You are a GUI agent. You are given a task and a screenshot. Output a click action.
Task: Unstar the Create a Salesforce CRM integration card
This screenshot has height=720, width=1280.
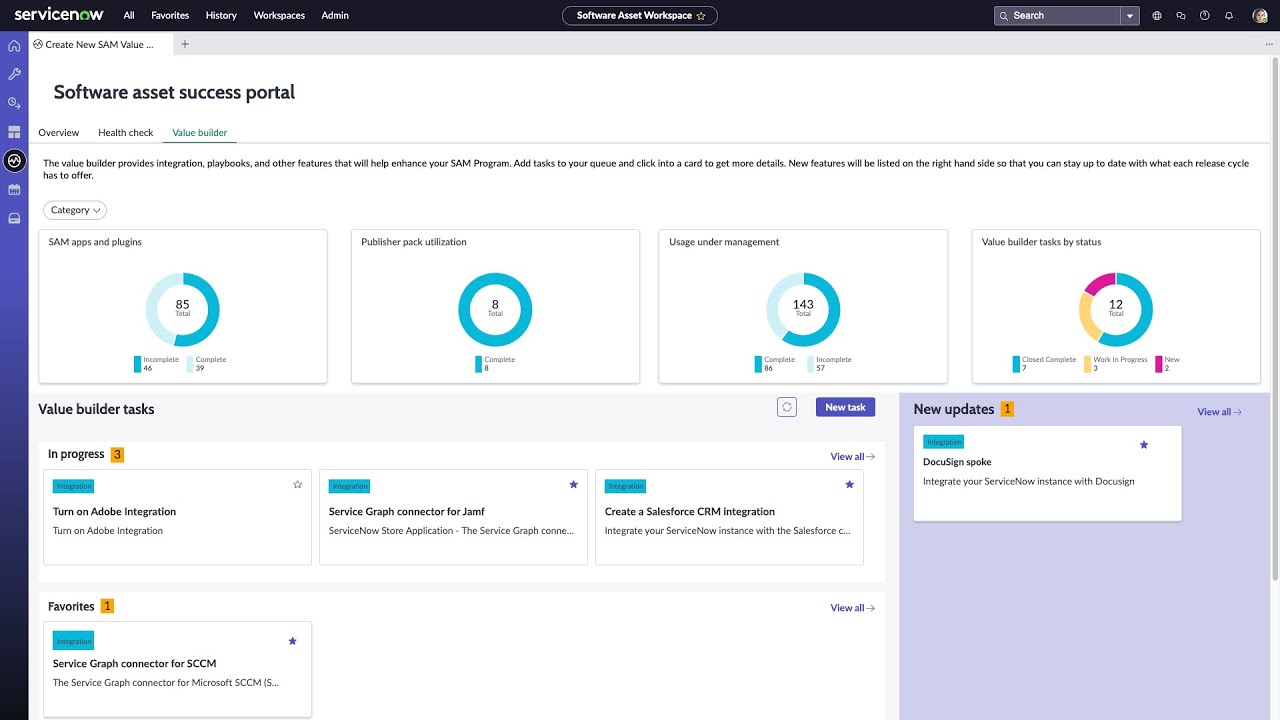click(849, 484)
